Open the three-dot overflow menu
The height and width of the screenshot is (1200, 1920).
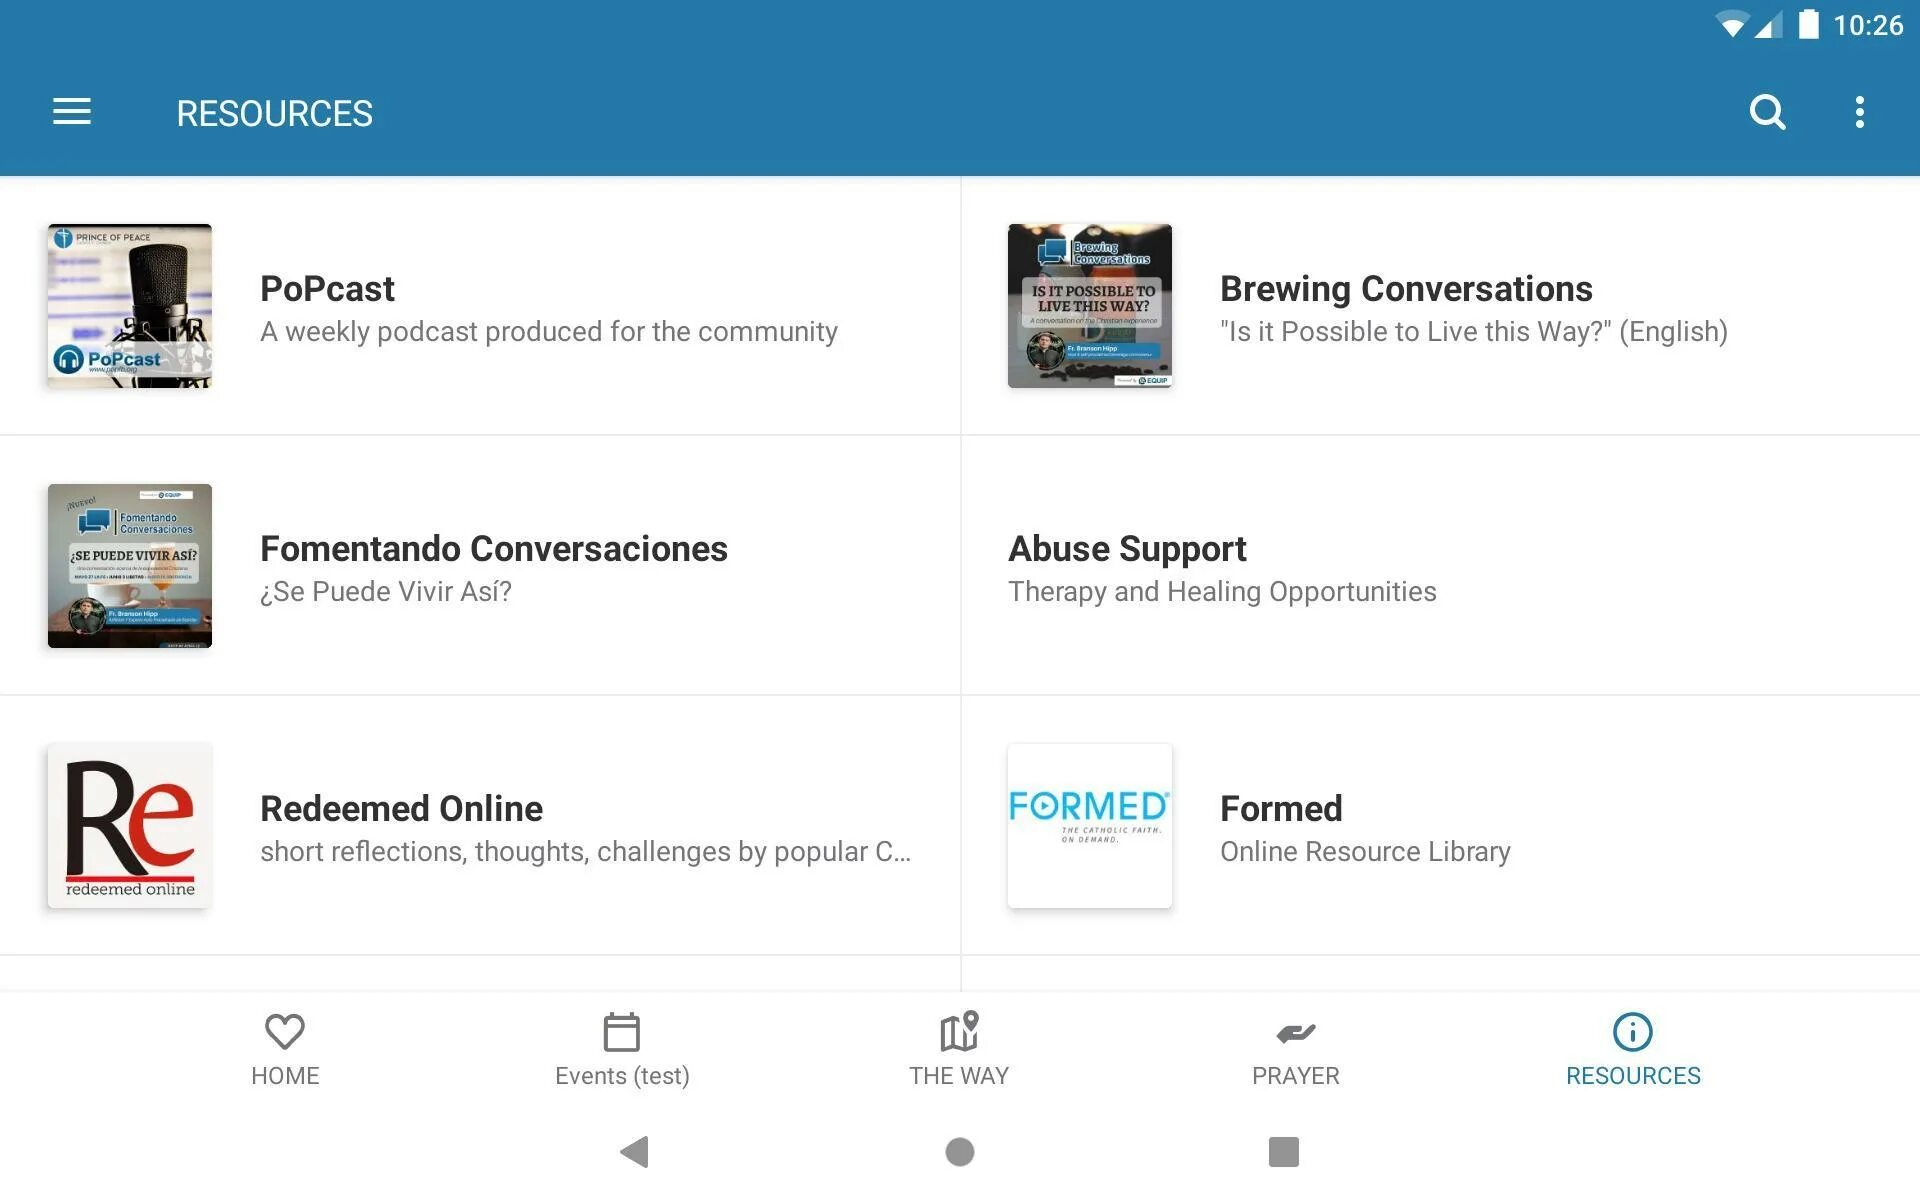pos(1859,112)
